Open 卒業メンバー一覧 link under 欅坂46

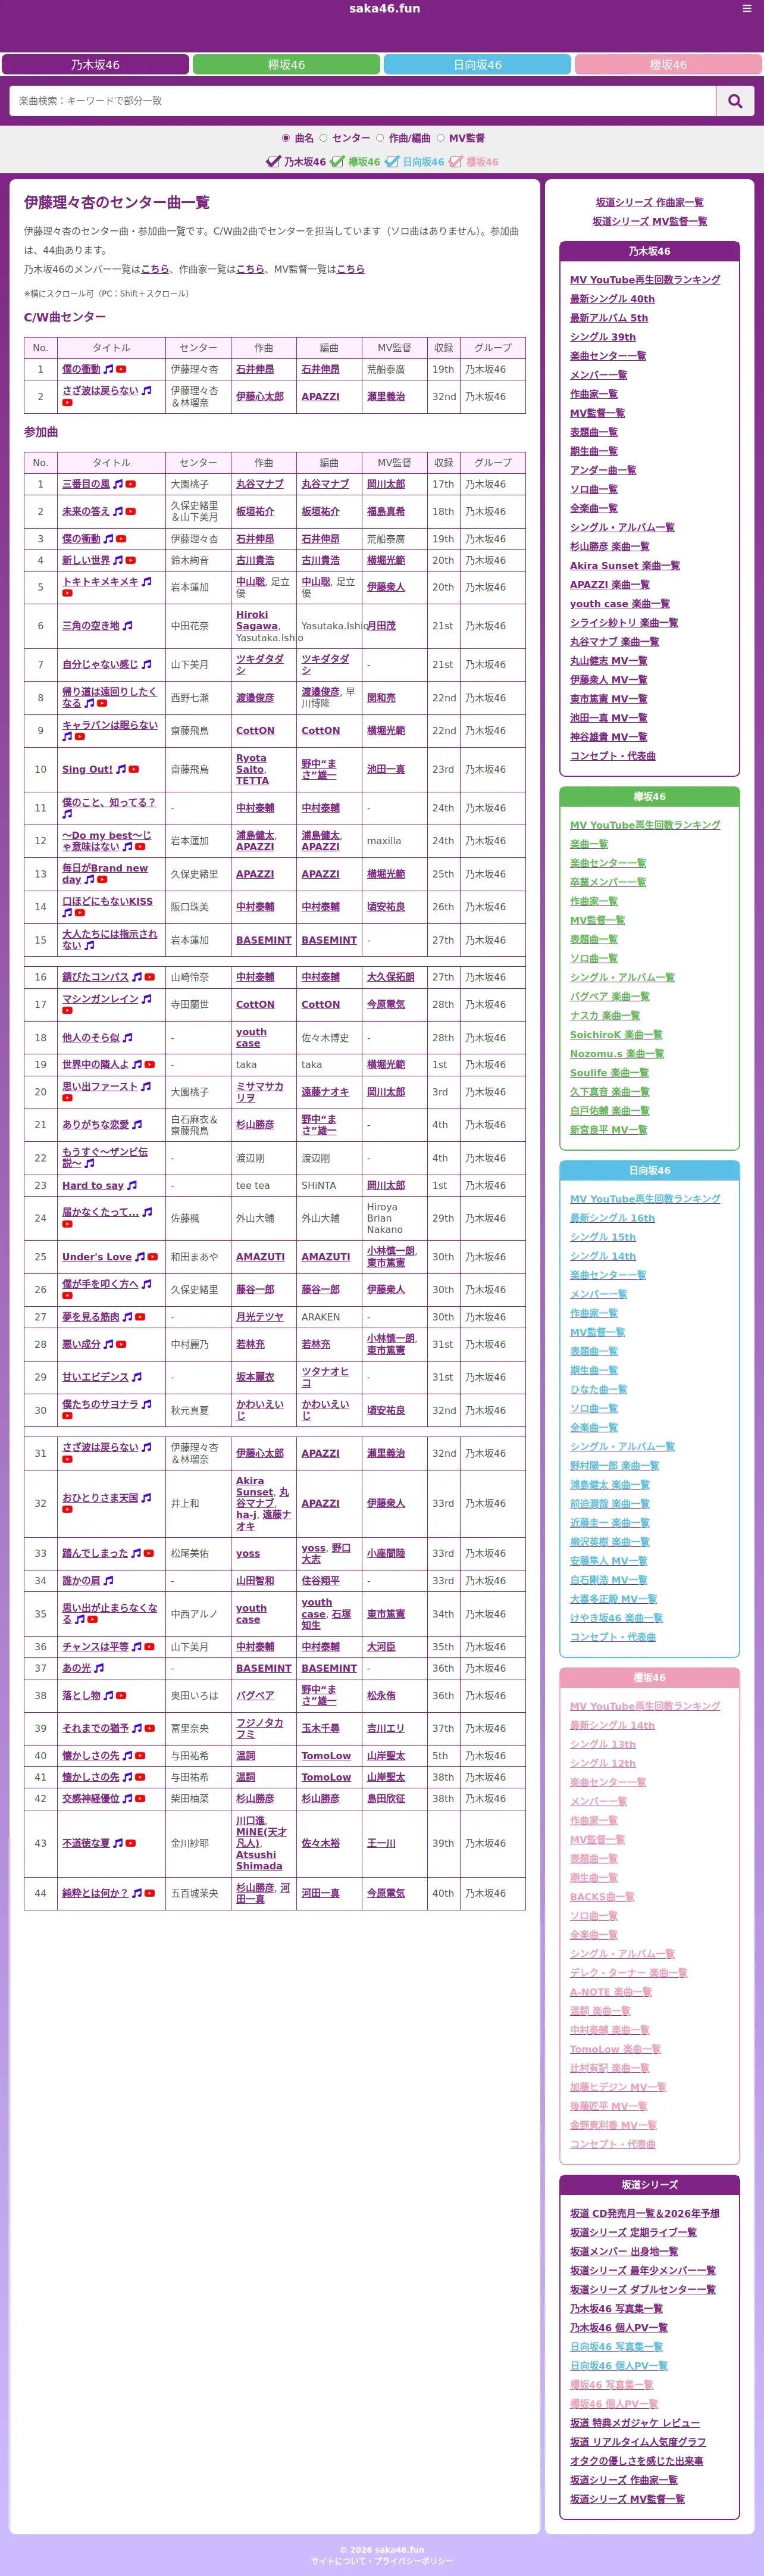click(608, 882)
